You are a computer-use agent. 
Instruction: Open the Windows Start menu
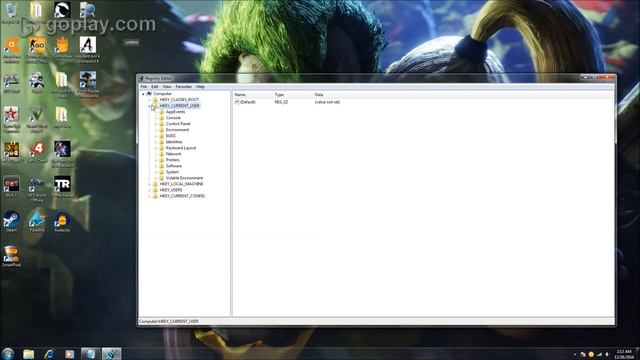pos(8,353)
